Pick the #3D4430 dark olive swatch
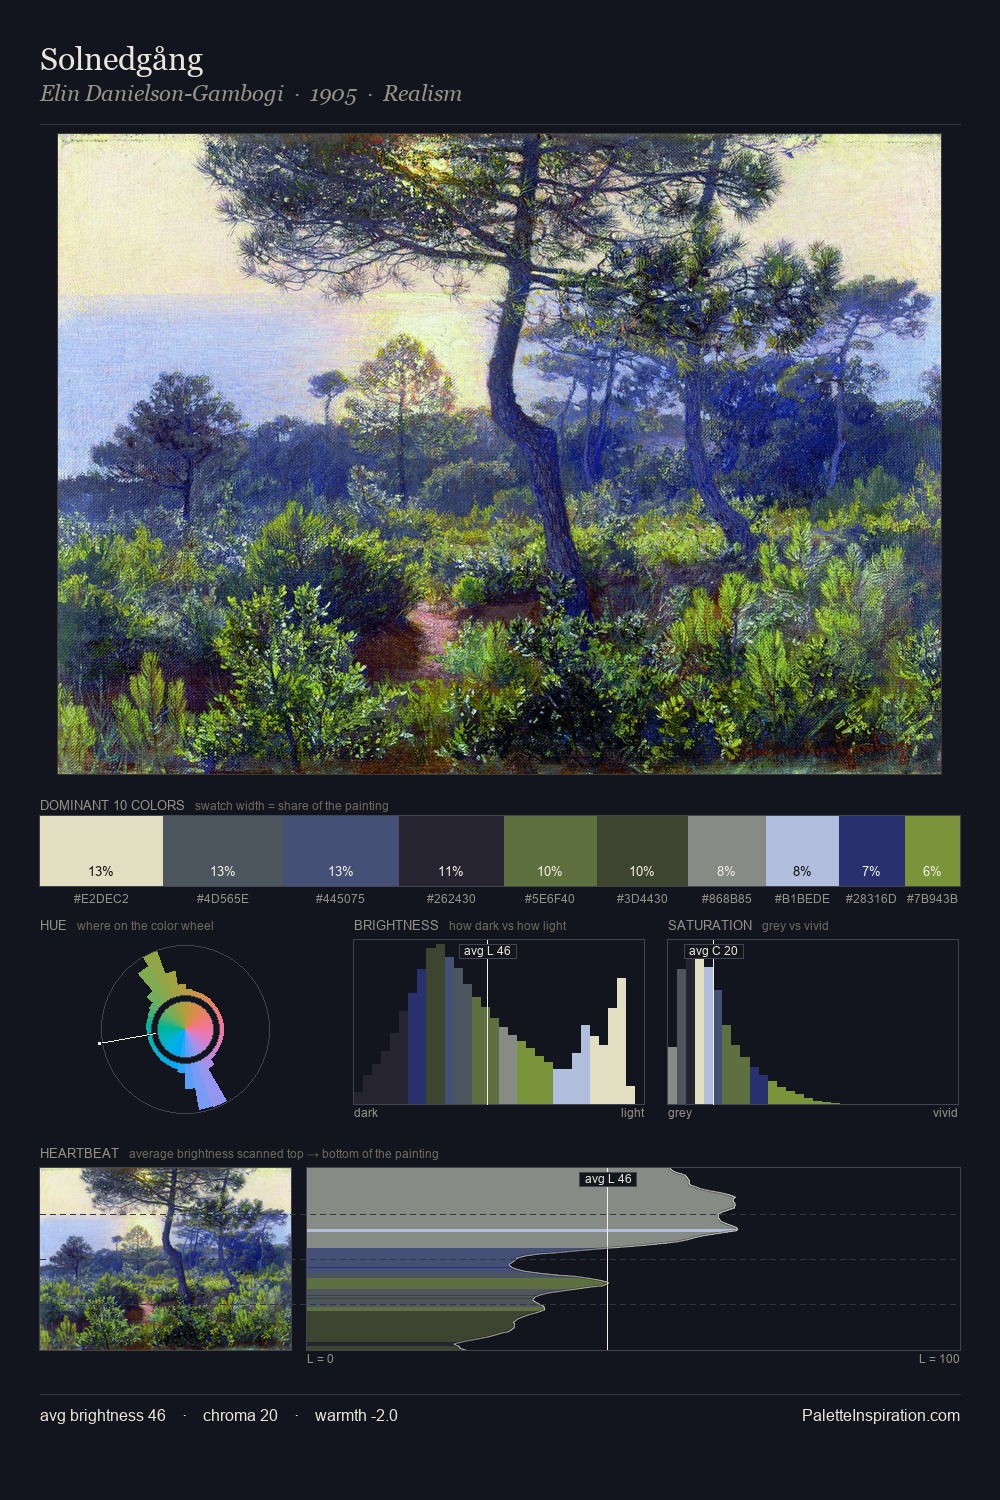 coord(642,851)
